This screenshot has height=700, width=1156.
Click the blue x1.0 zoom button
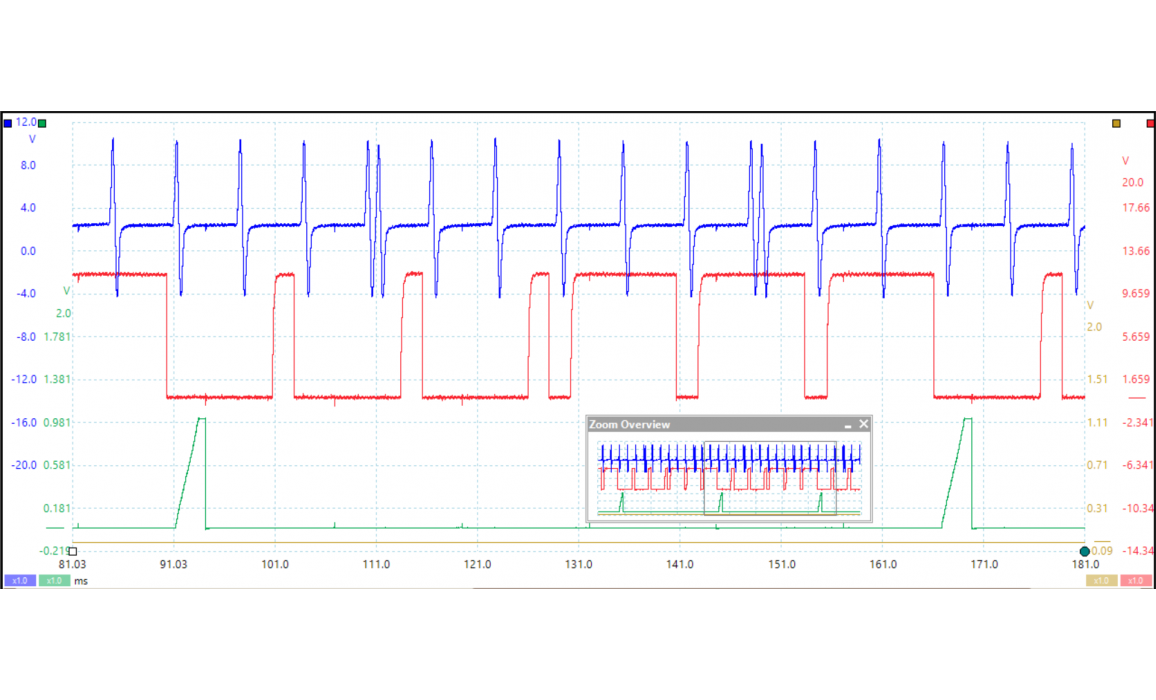pos(20,581)
